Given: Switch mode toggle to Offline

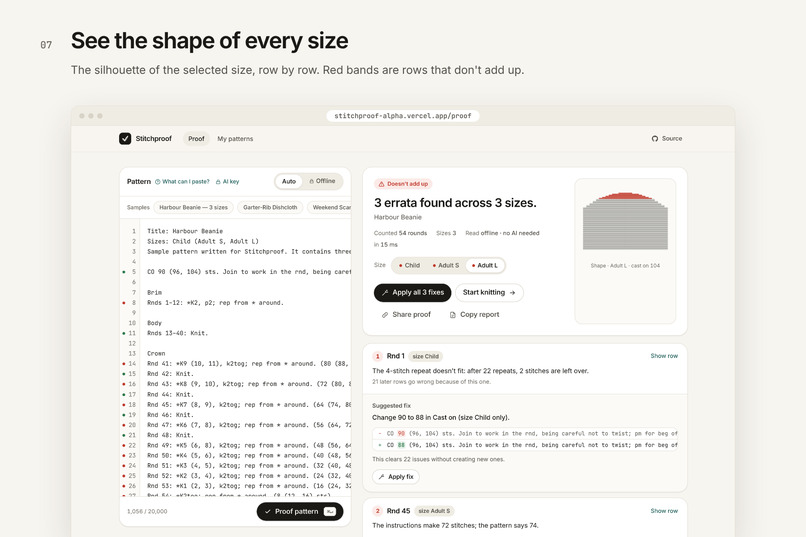Looking at the screenshot, I should [x=322, y=181].
